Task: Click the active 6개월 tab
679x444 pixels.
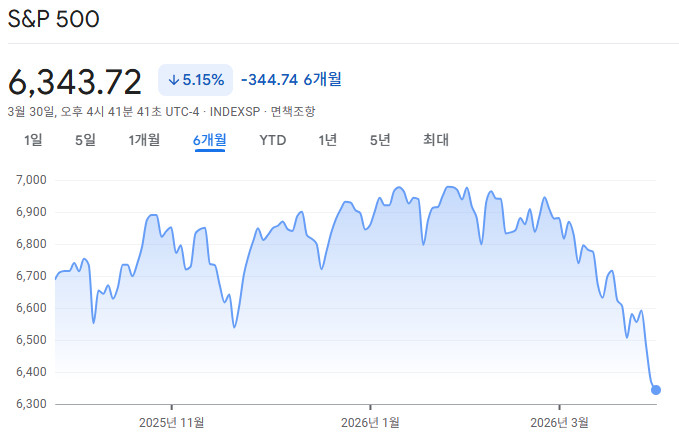Action: (209, 140)
